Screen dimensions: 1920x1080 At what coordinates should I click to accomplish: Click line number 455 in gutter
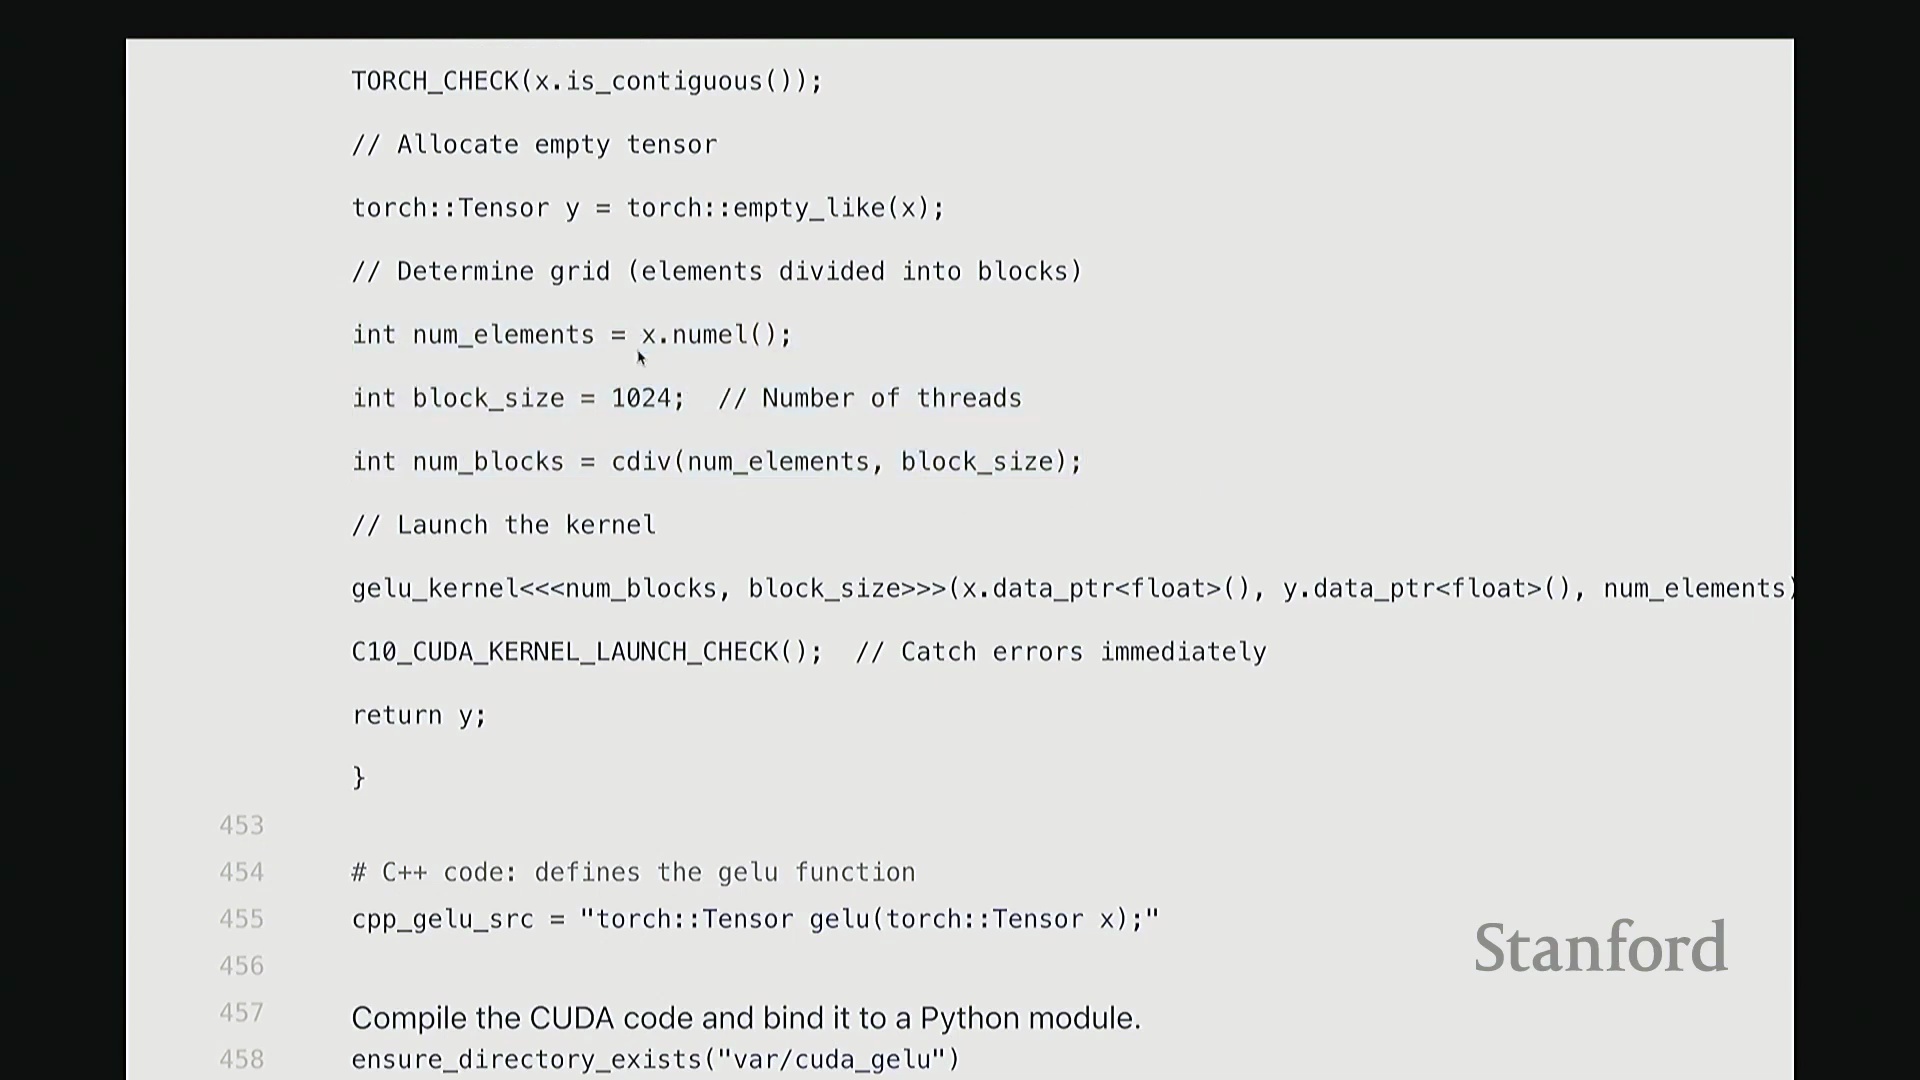click(241, 920)
